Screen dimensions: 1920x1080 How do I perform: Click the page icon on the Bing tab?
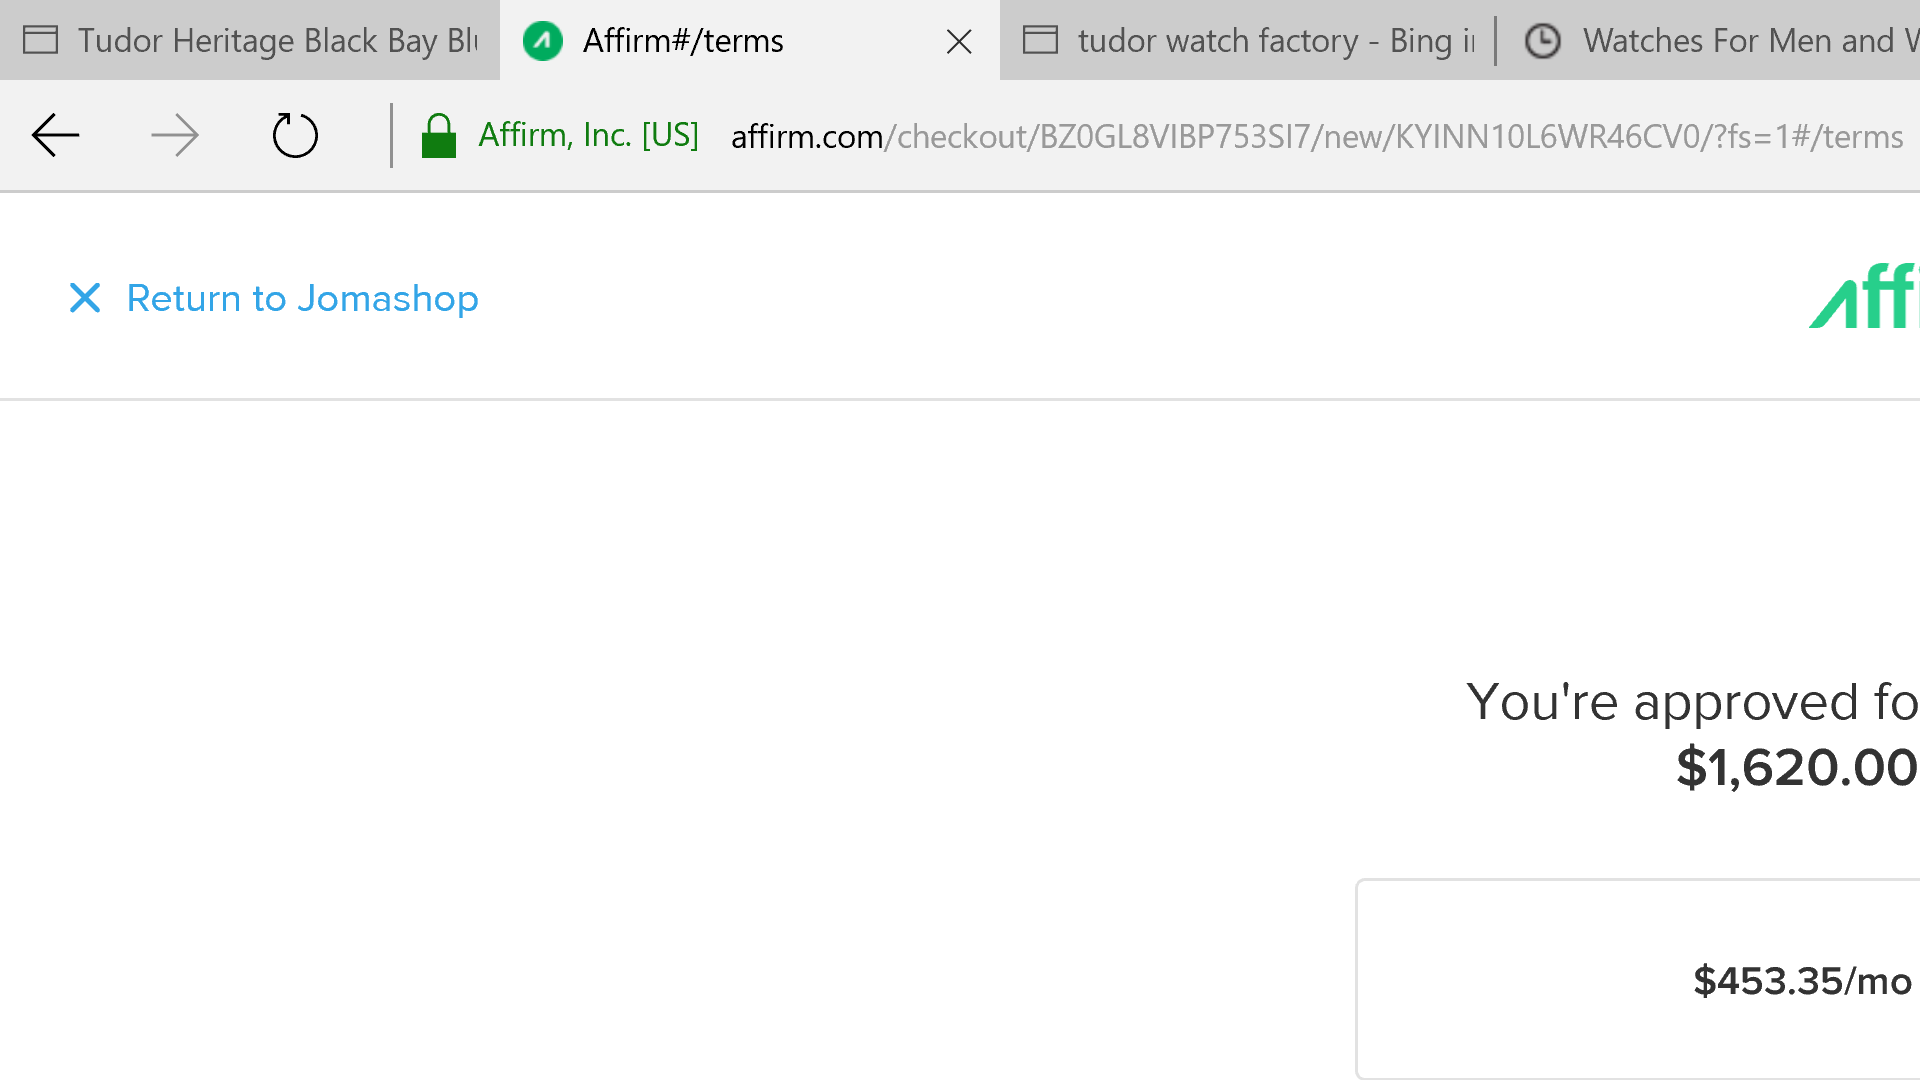[x=1040, y=41]
